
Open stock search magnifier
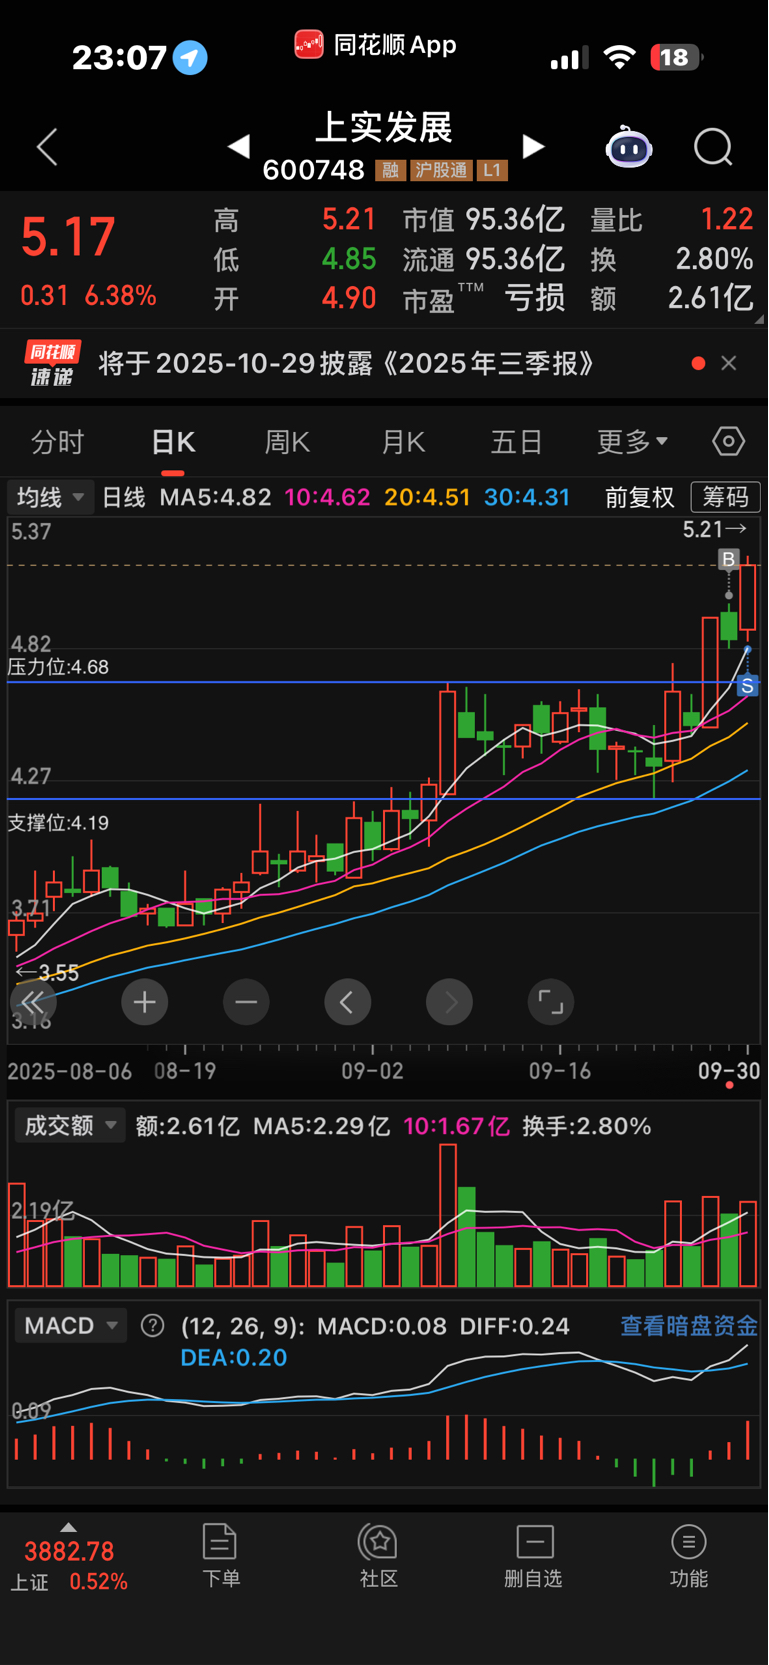(x=713, y=147)
